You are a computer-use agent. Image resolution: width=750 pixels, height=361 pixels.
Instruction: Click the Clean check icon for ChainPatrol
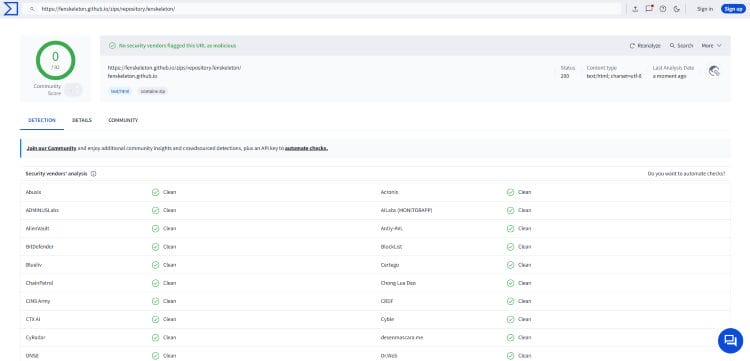155,283
